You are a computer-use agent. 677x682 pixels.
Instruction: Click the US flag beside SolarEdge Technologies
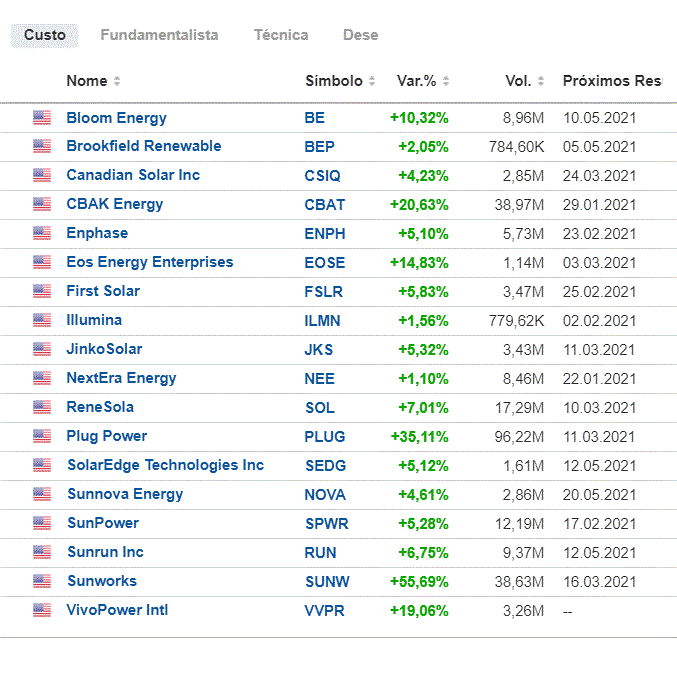(42, 465)
